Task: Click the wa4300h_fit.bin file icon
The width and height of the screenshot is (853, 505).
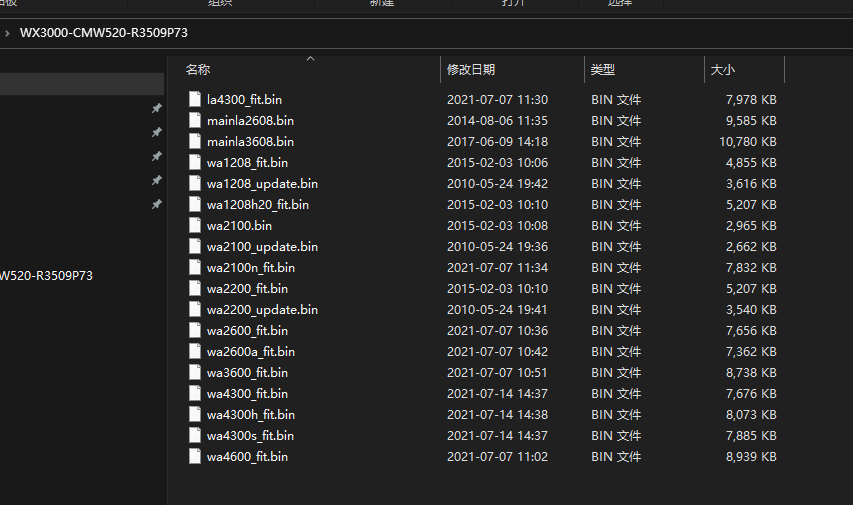Action: tap(195, 415)
